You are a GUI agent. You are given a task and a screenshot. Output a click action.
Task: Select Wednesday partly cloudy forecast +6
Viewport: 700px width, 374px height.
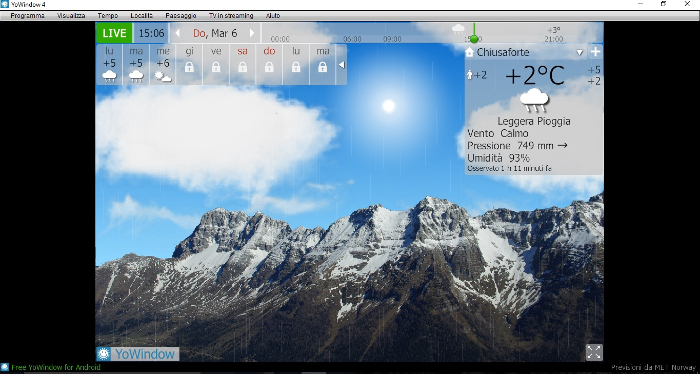163,64
